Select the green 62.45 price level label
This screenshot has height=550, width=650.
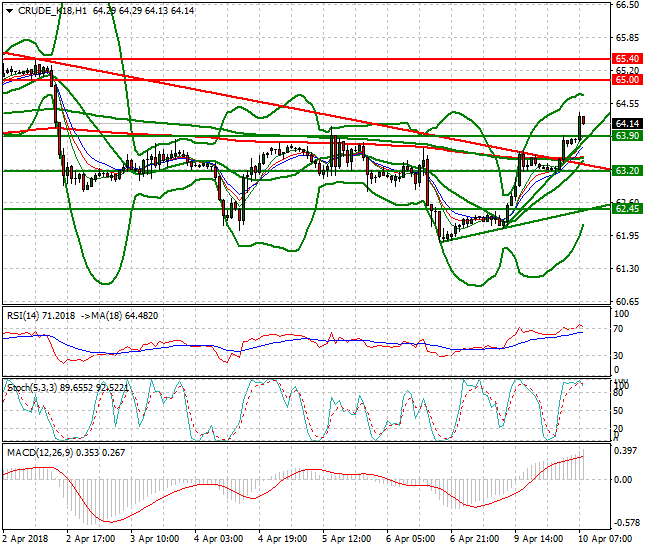click(x=627, y=208)
